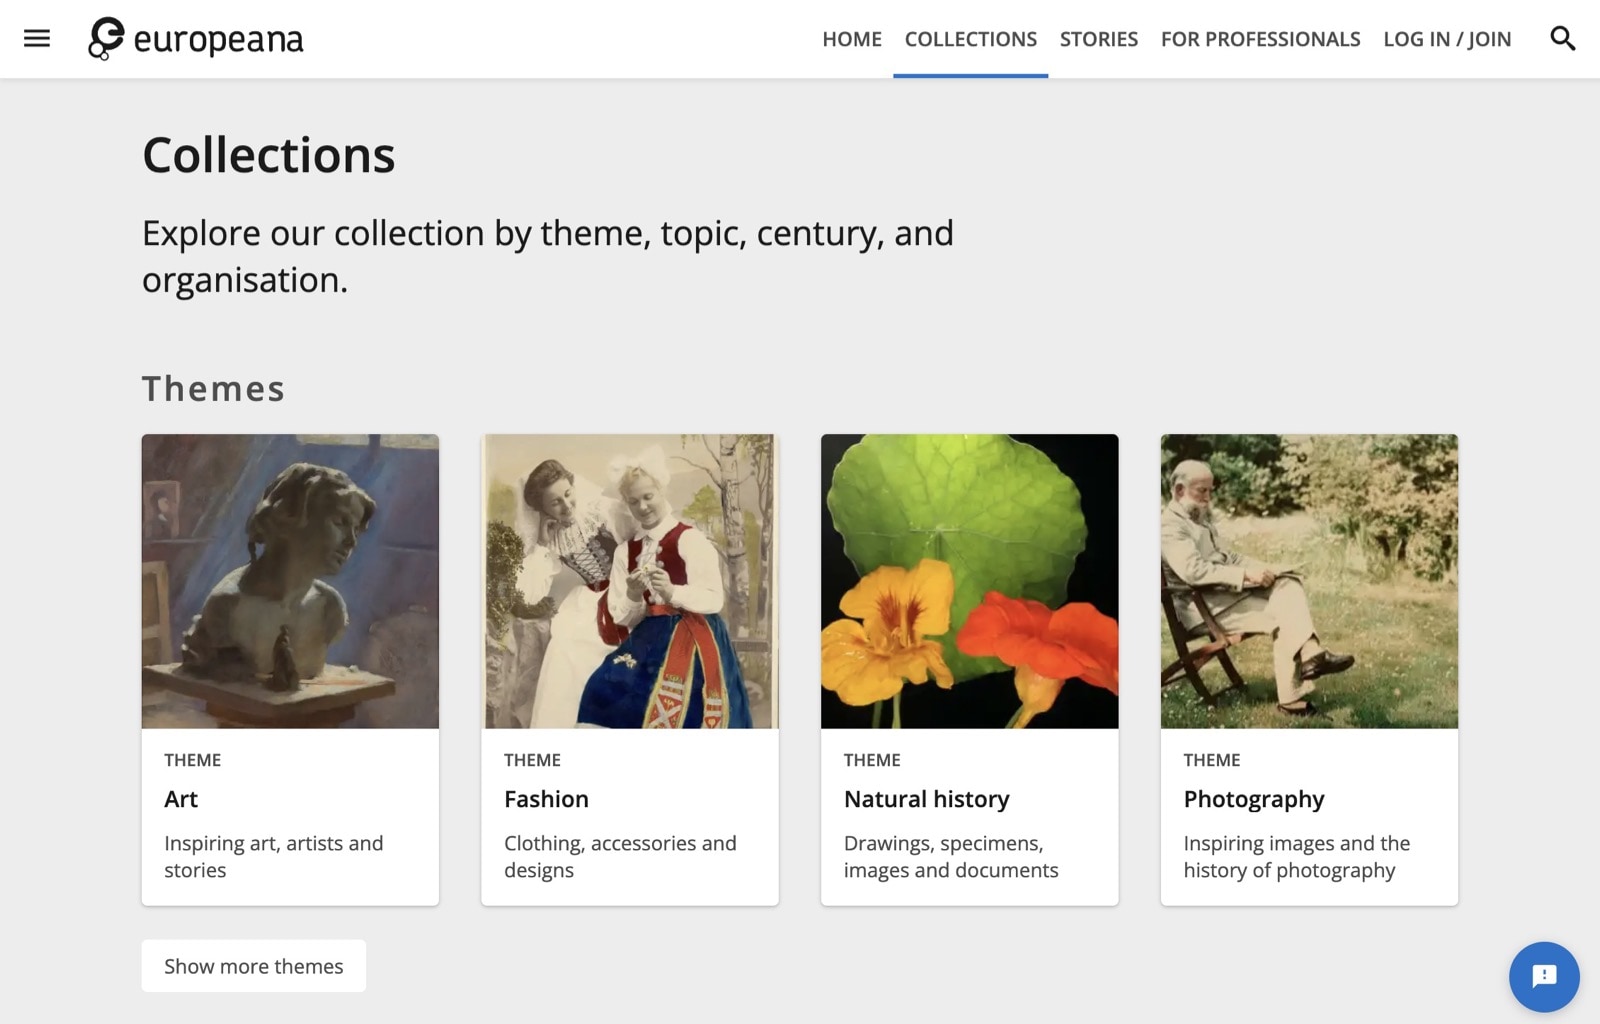Click 'Drawings, specimens, images and documents' text
This screenshot has width=1600, height=1024.
pos(951,856)
